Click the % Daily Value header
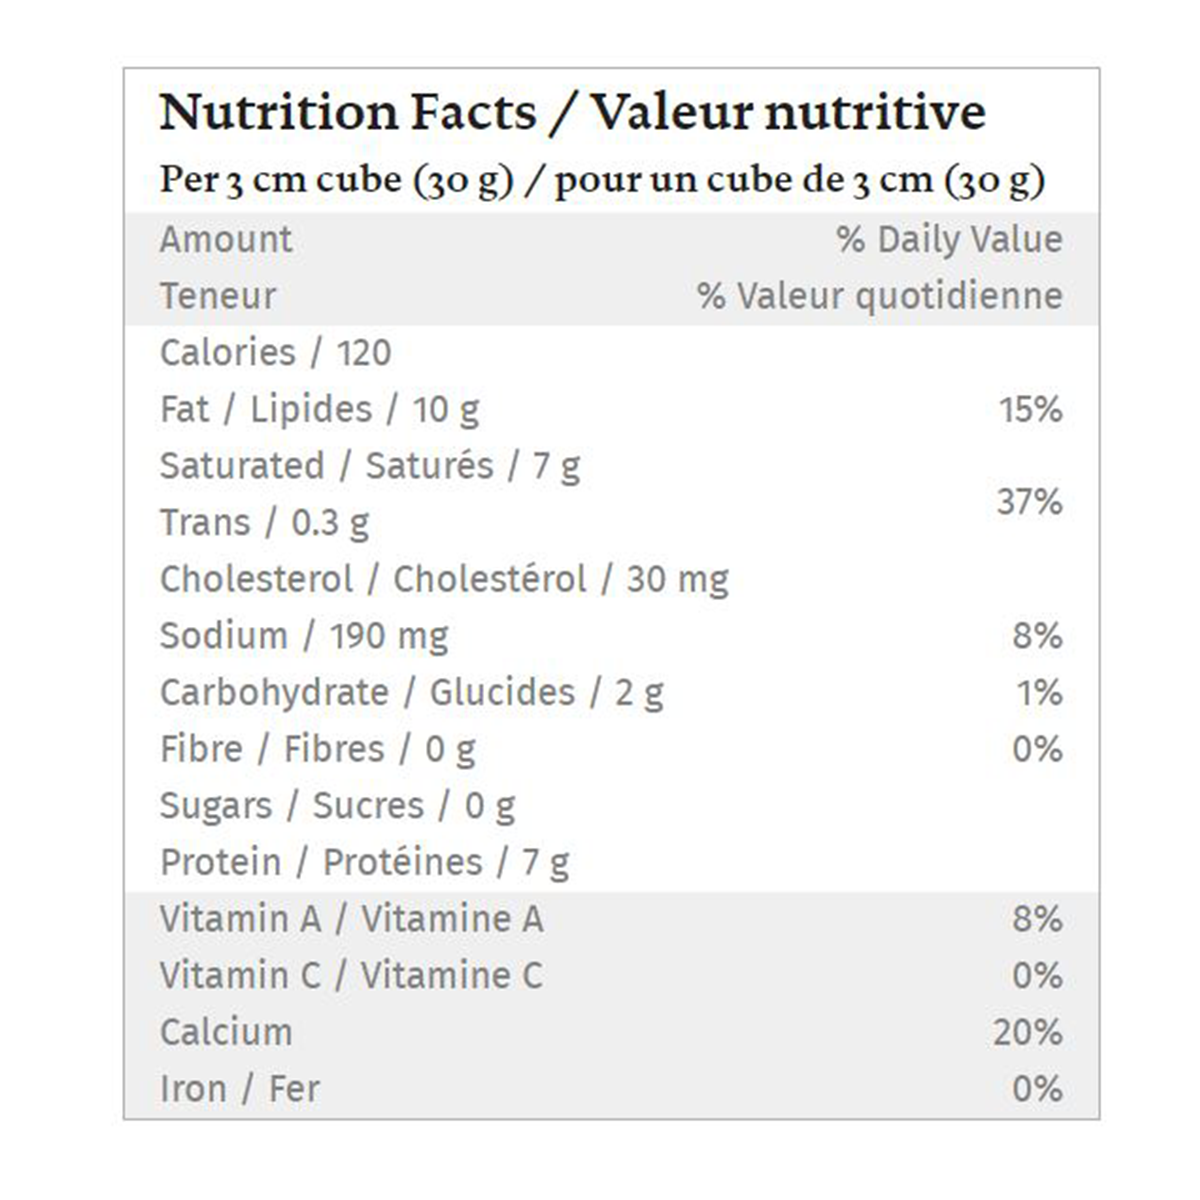Viewport: 1200px width, 1200px height. [949, 240]
